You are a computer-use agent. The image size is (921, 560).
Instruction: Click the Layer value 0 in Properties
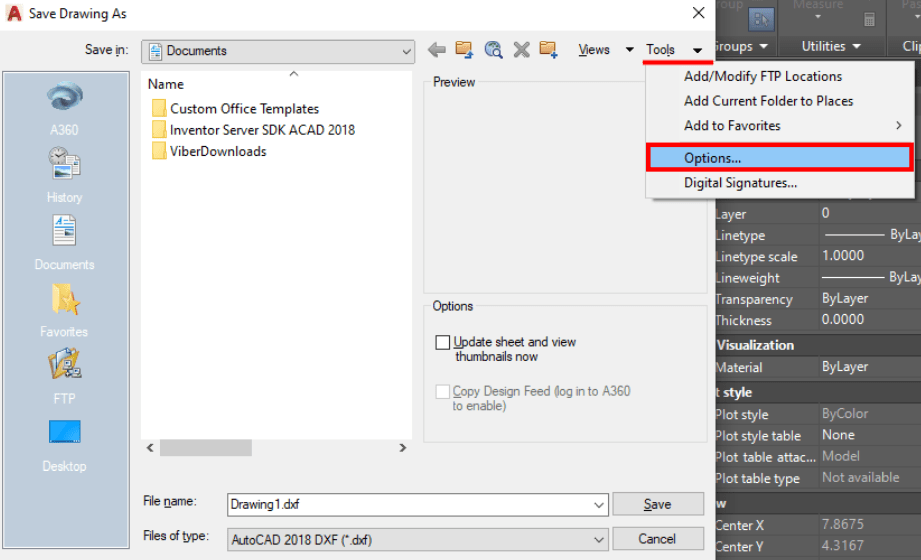tap(825, 213)
